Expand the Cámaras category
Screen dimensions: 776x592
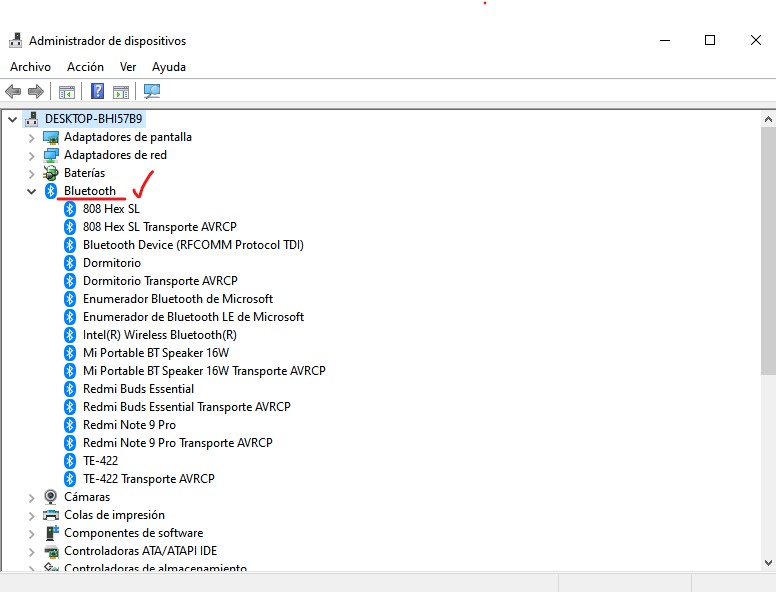pyautogui.click(x=31, y=497)
